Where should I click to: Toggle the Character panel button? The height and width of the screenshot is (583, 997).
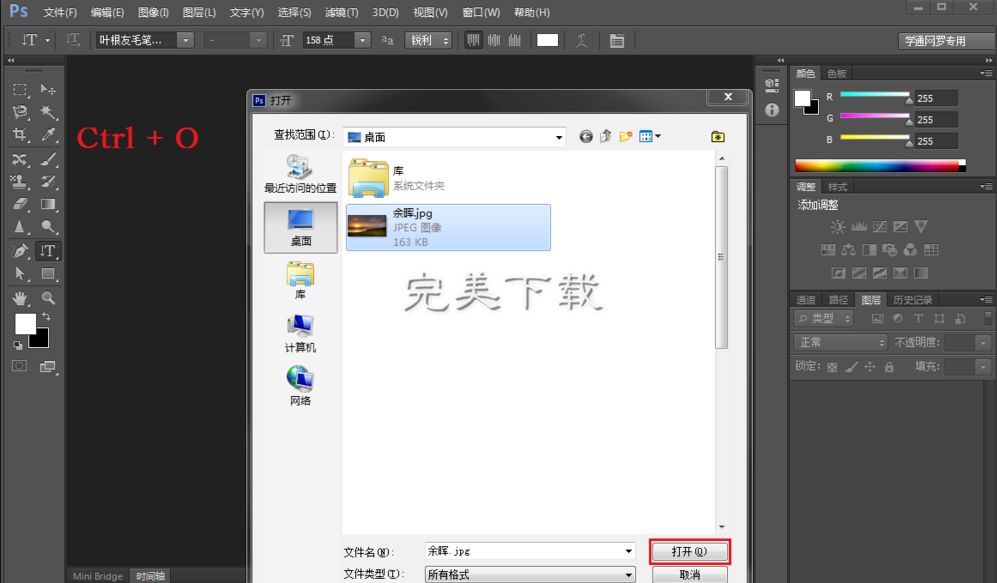(x=616, y=41)
